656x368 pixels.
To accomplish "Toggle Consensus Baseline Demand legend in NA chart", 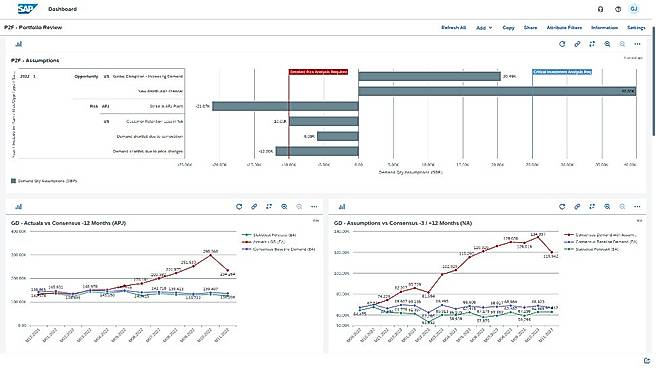I will click(x=601, y=242).
